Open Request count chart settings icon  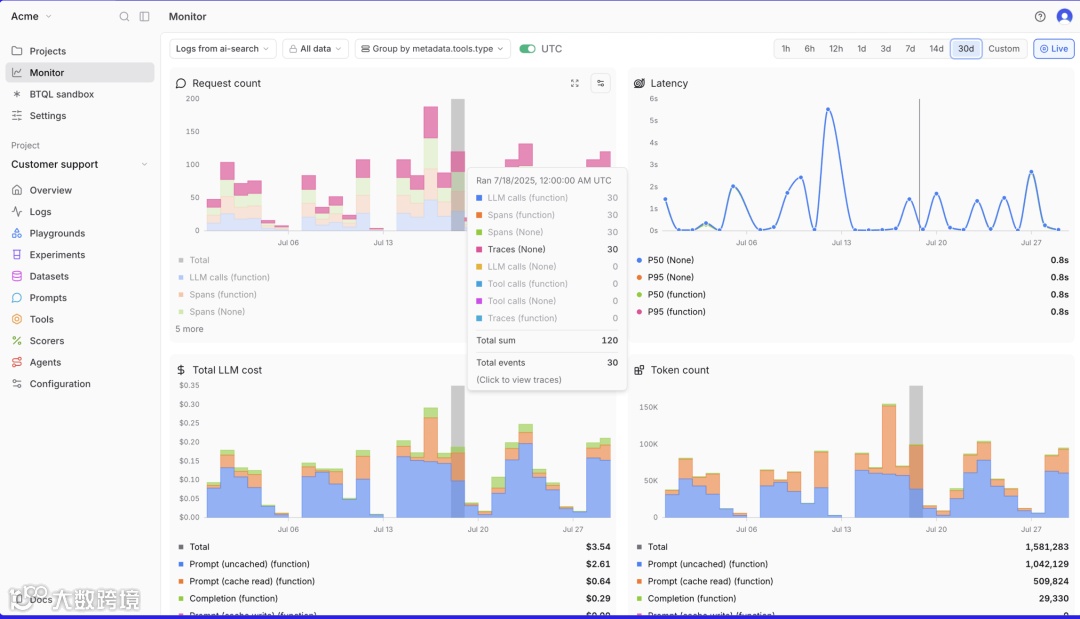coord(601,83)
